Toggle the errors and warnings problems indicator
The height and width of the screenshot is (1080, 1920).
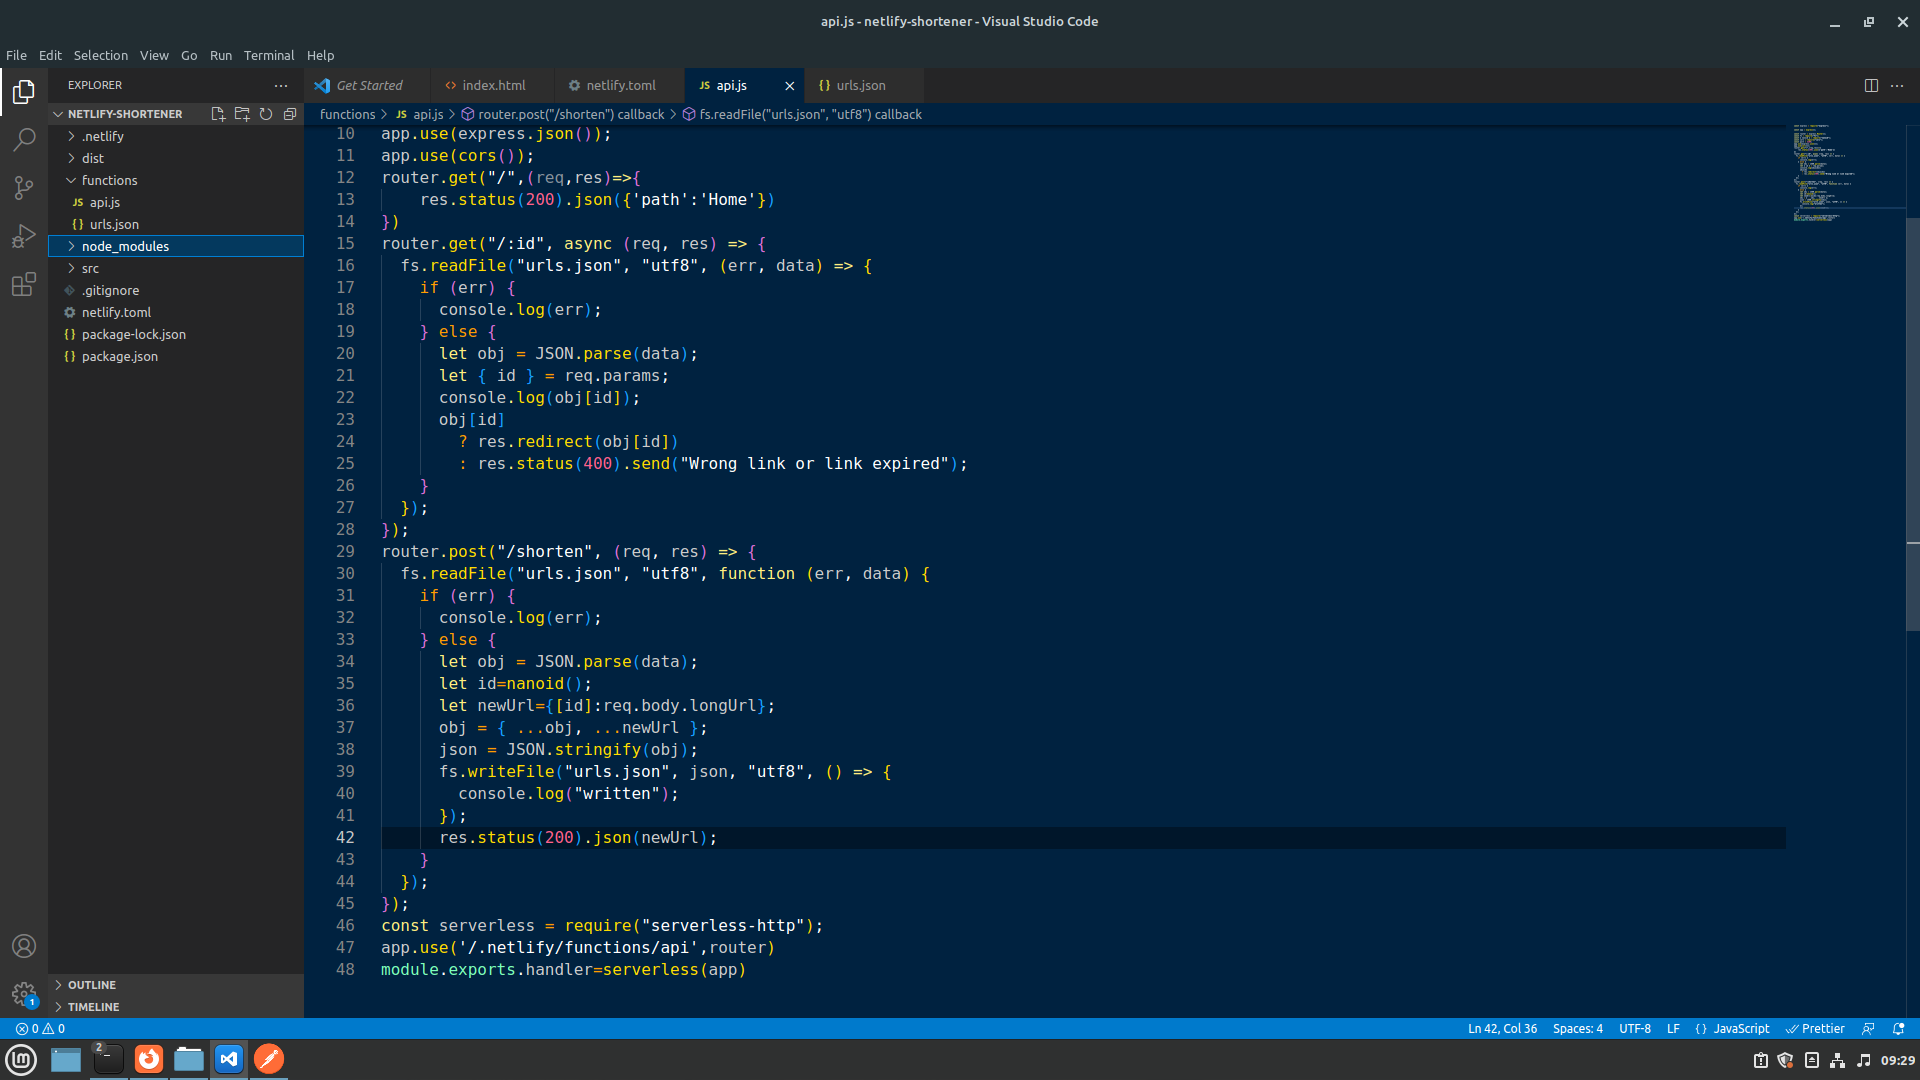click(40, 1029)
